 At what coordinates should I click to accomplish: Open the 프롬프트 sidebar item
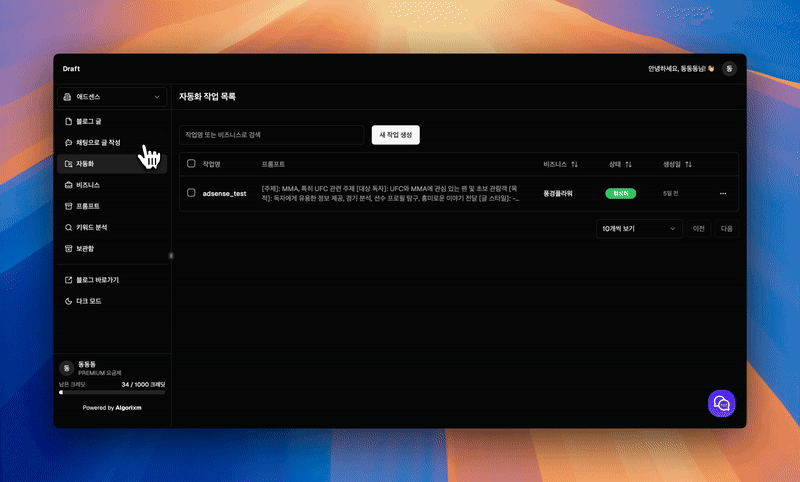[112, 206]
